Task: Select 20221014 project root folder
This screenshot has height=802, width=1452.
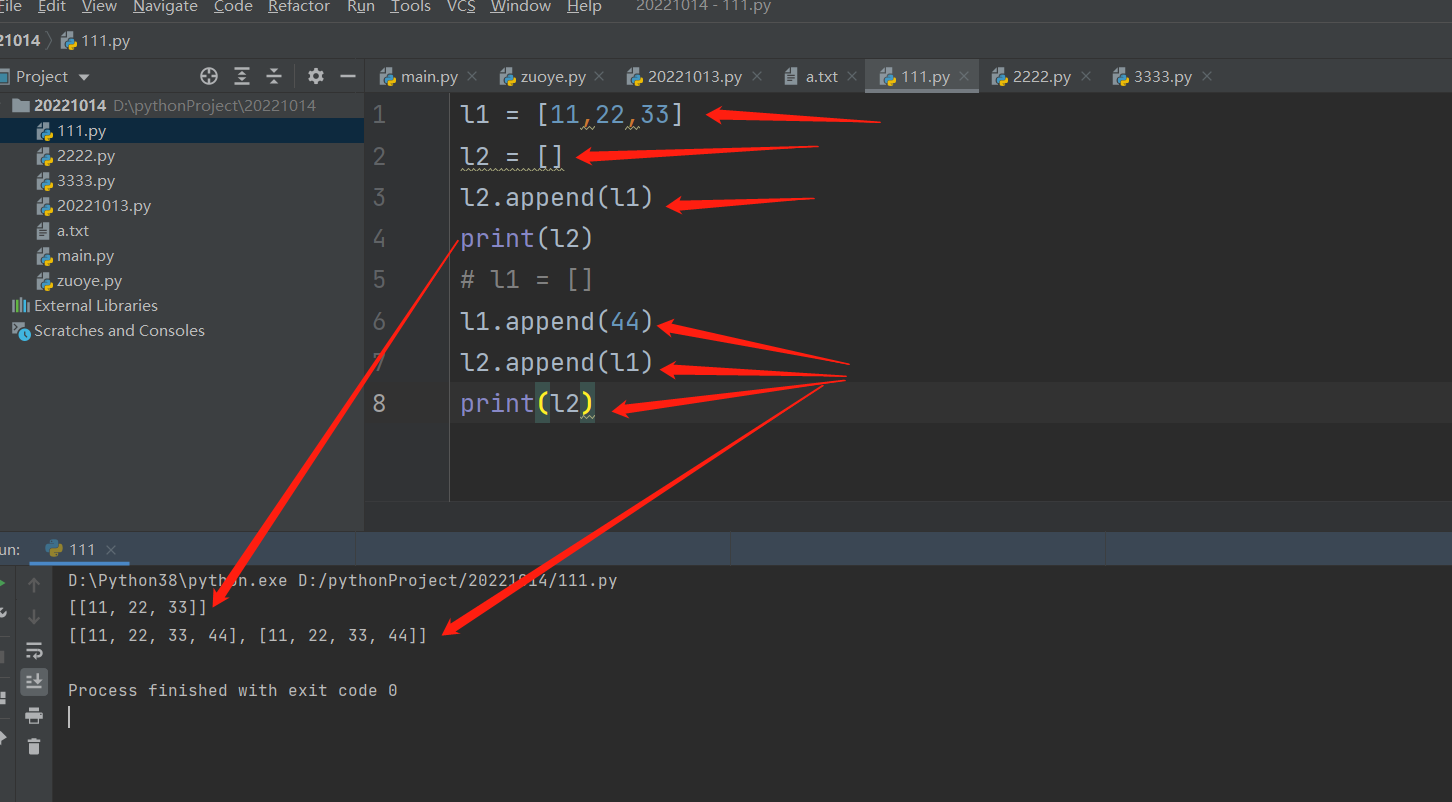Action: pyautogui.click(x=182, y=105)
